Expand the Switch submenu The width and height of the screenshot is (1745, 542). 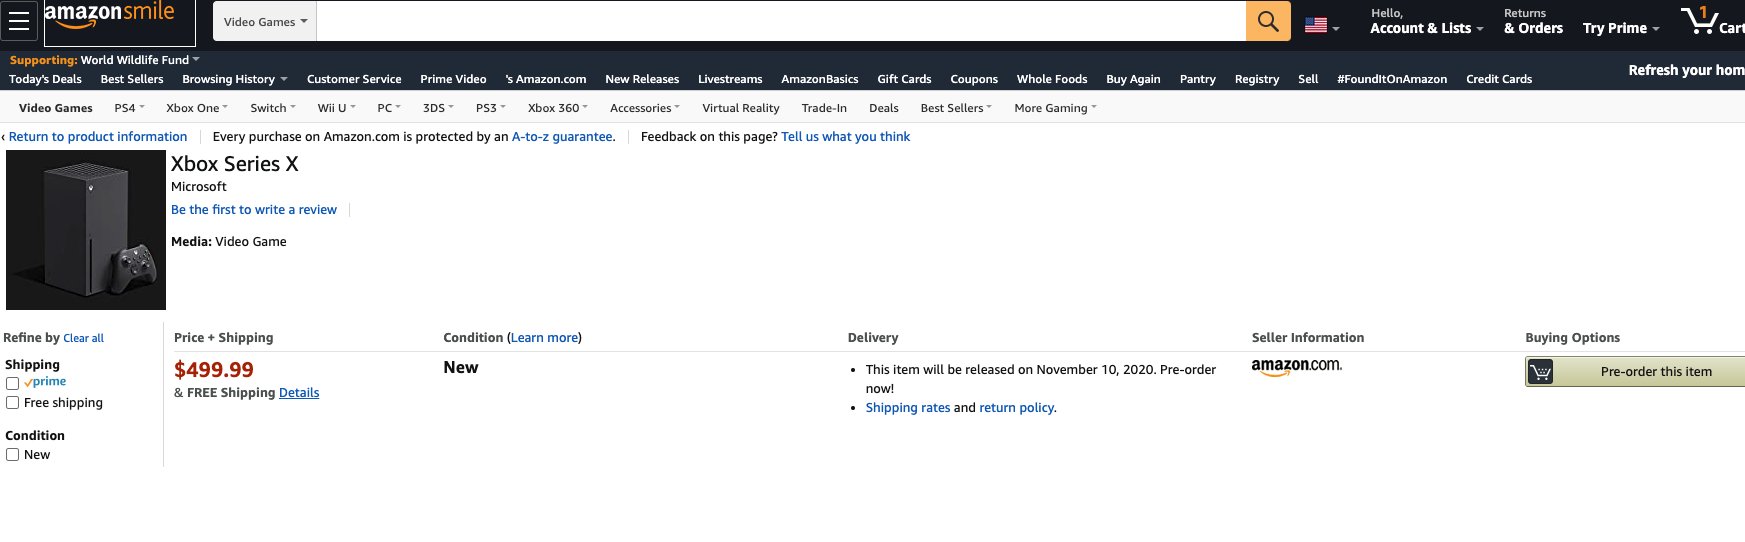pos(273,108)
